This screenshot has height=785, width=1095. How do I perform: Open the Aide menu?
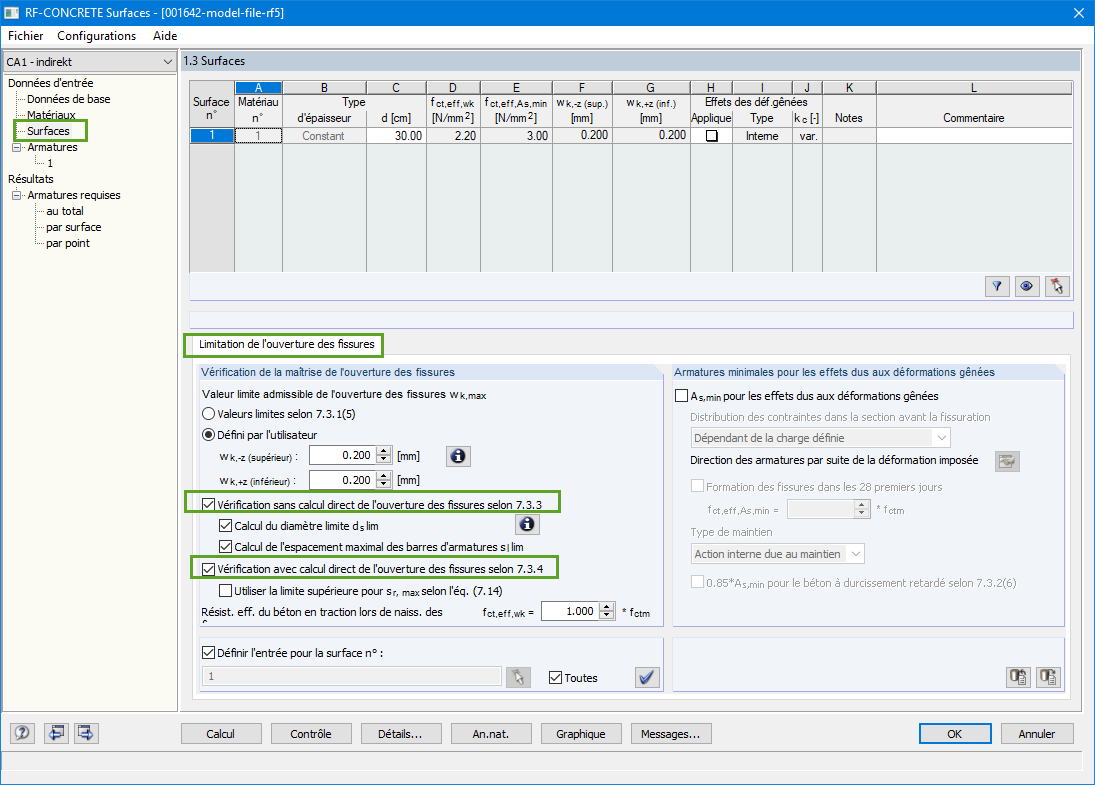coord(165,36)
